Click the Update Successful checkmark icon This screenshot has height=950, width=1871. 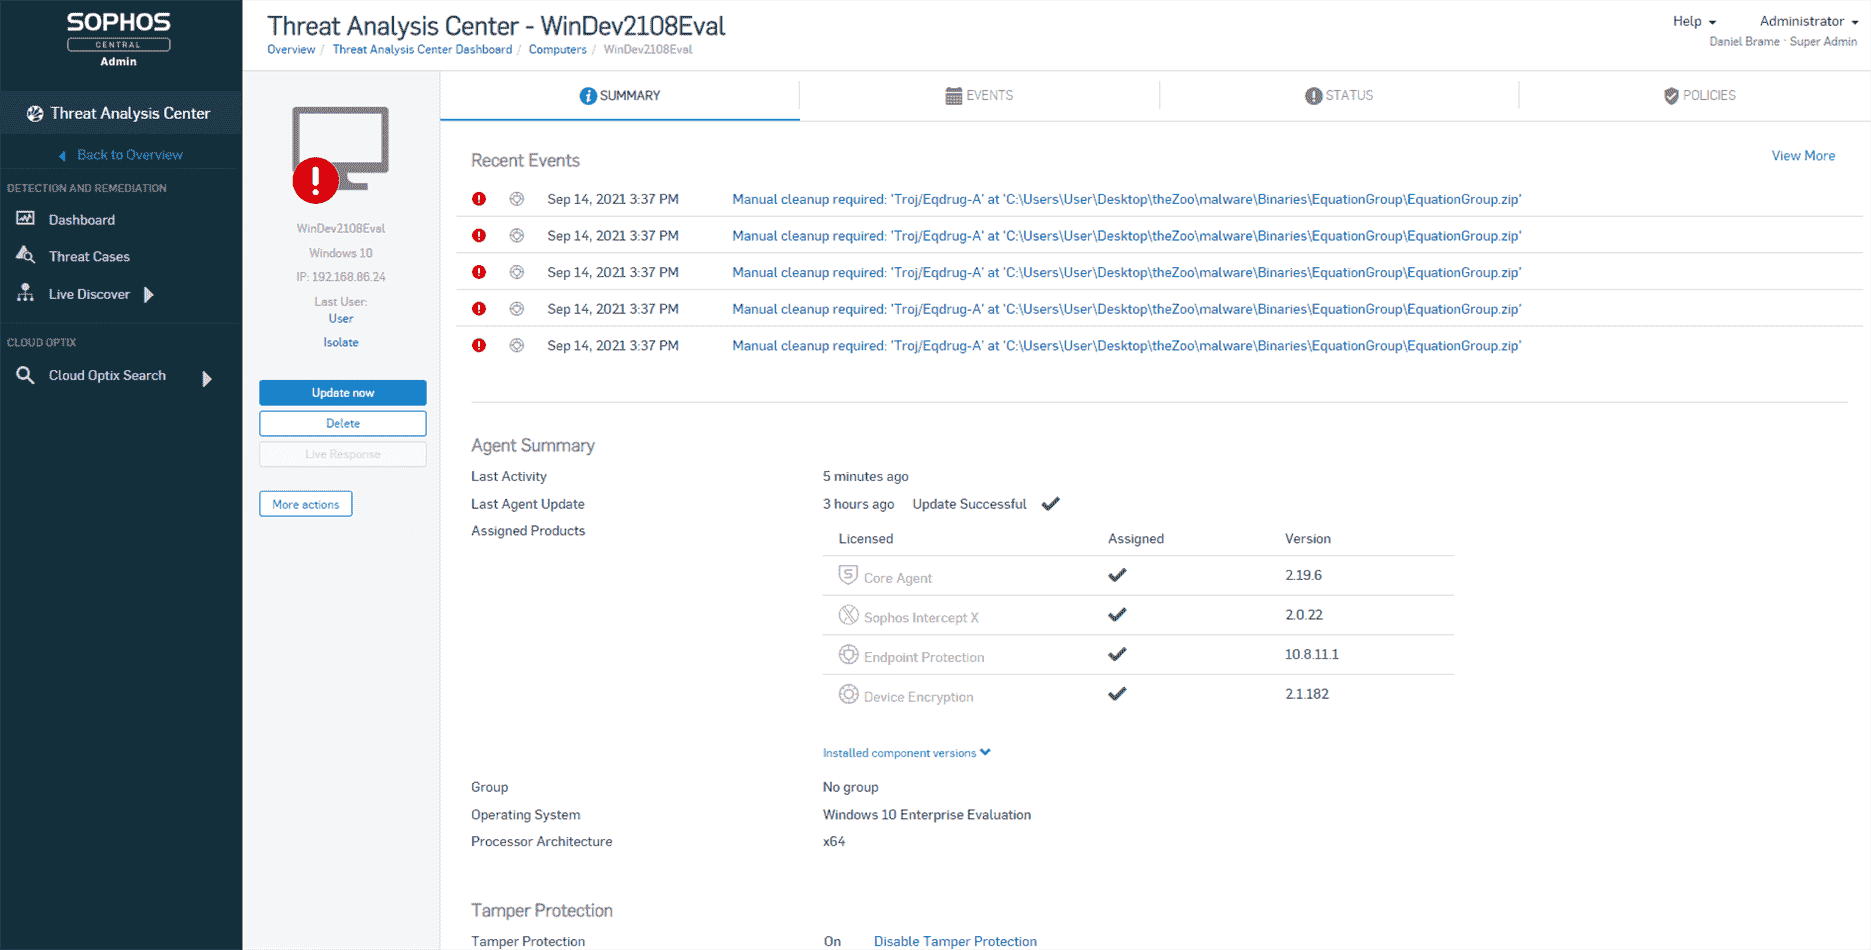[x=1050, y=504]
